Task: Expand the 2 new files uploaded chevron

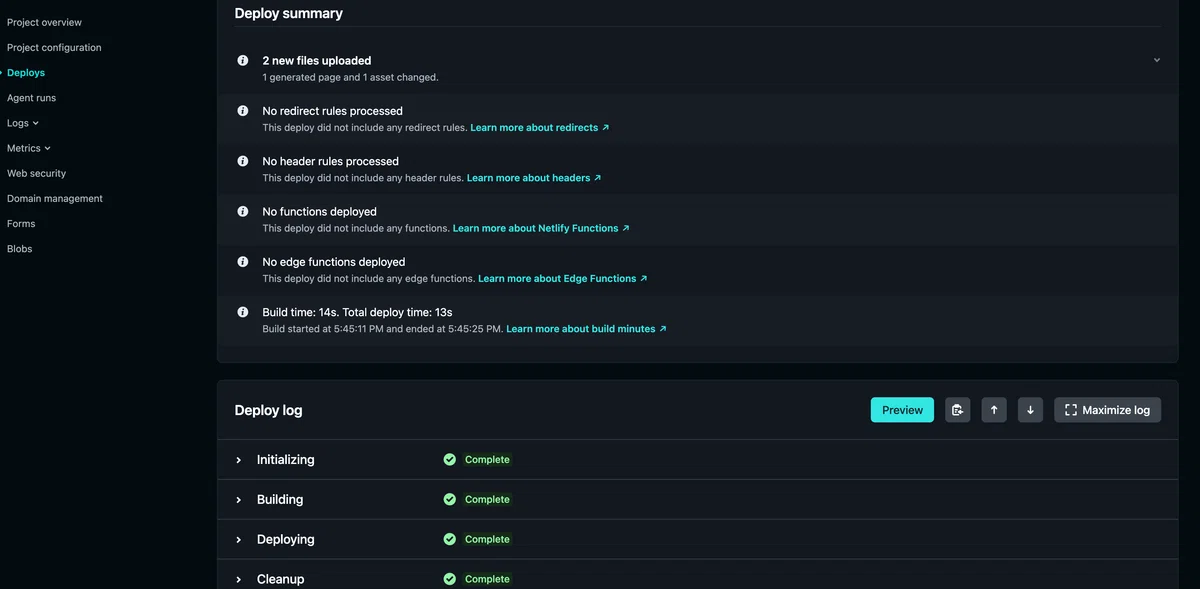Action: click(1157, 60)
